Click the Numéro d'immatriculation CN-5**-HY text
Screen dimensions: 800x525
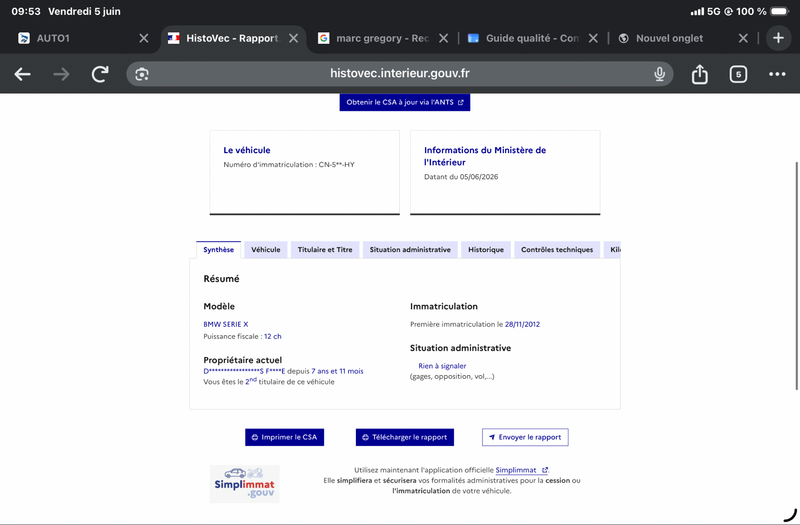[x=289, y=164]
